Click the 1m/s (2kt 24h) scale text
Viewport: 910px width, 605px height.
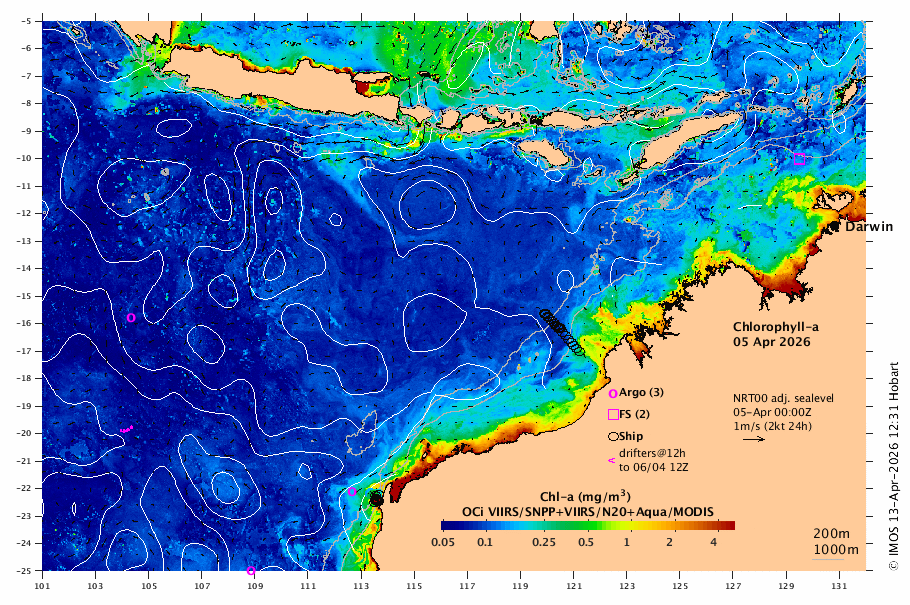(772, 427)
